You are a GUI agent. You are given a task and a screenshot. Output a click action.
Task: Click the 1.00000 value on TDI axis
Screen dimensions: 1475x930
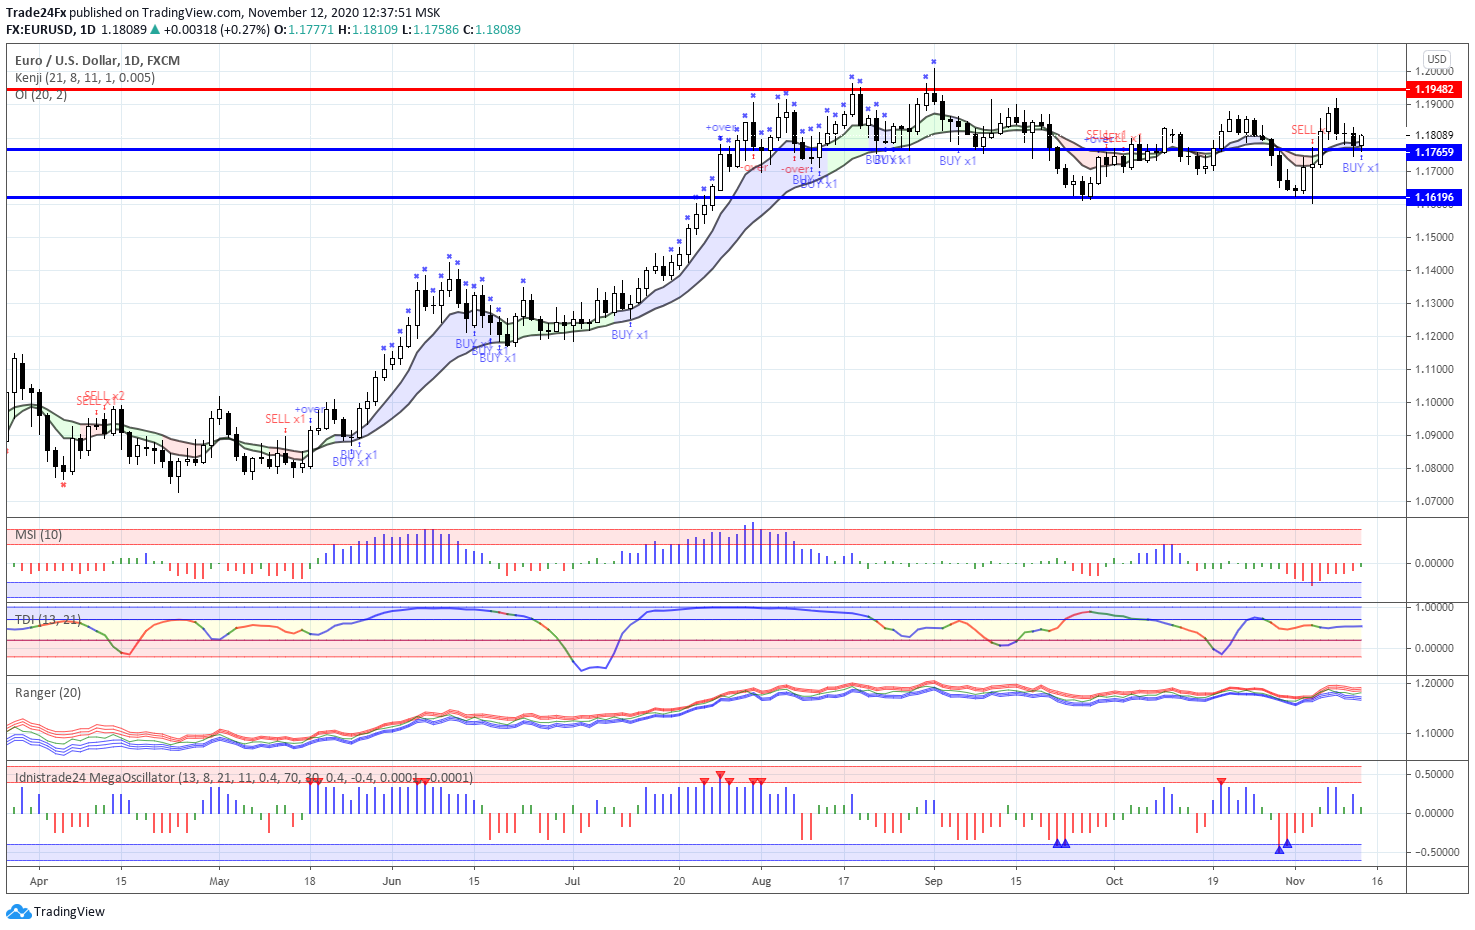point(1434,608)
